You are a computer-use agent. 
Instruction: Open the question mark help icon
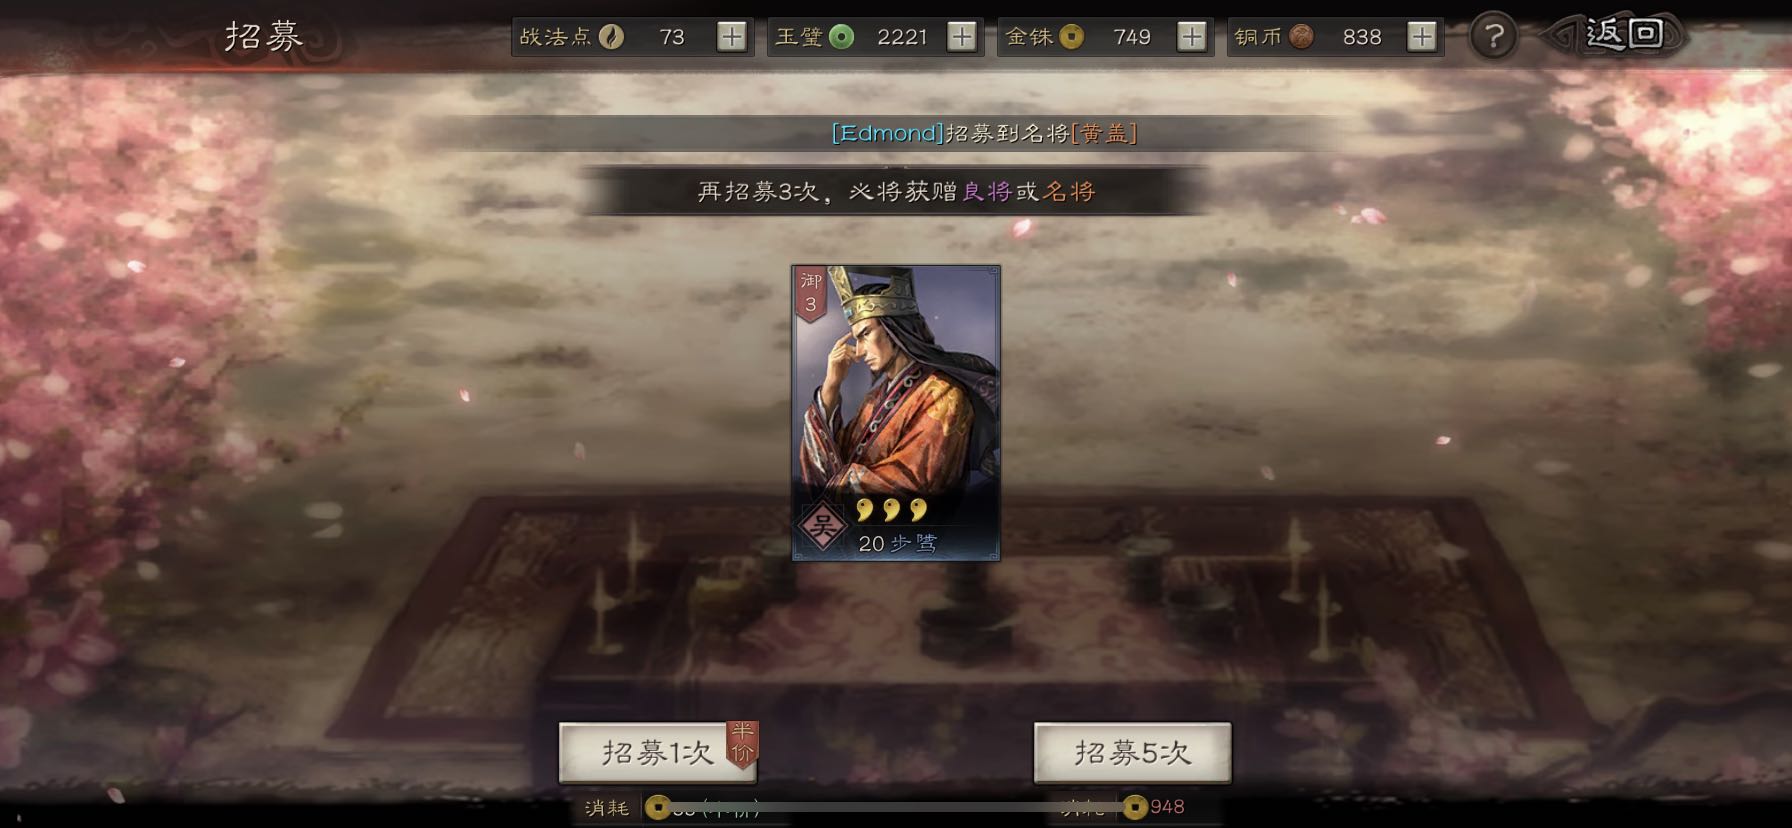pyautogui.click(x=1493, y=37)
